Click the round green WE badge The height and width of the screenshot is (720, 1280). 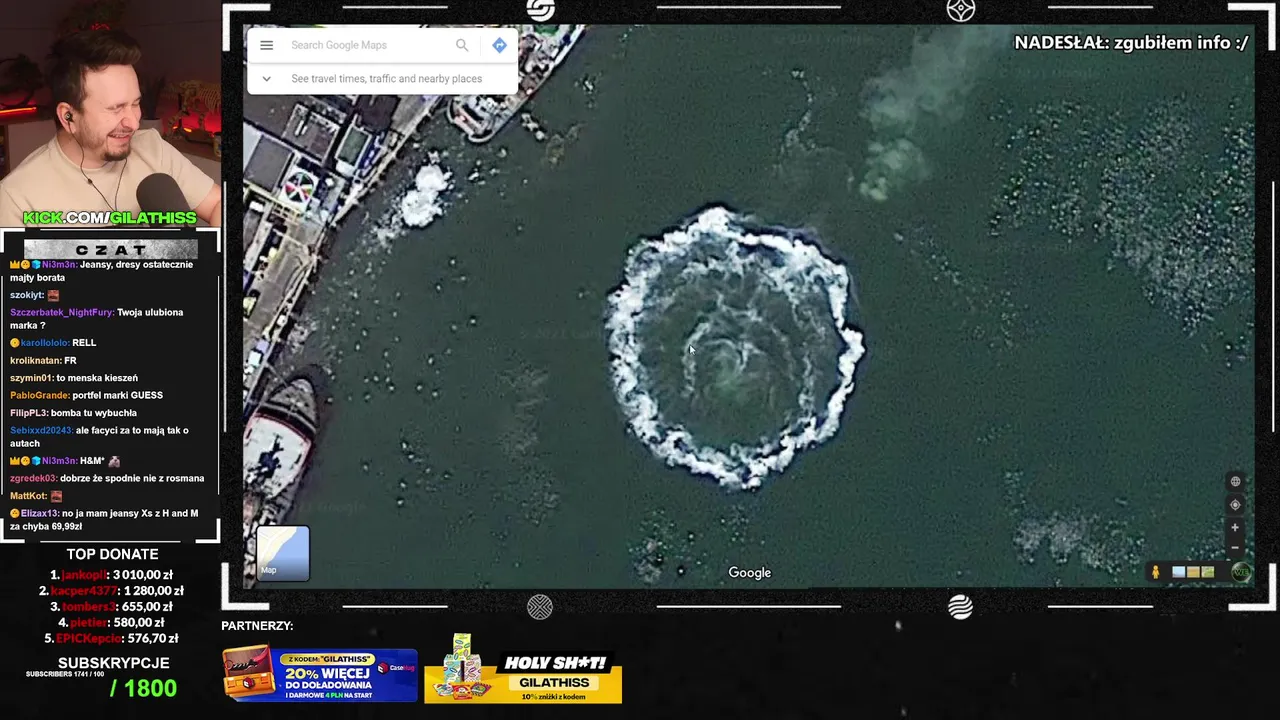point(1241,573)
